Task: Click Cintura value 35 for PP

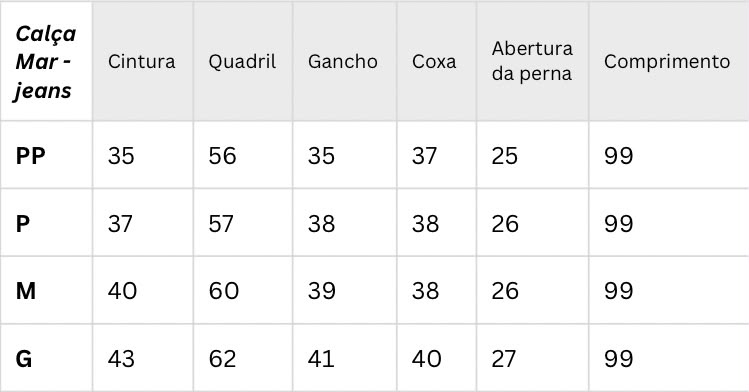Action: coord(121,156)
